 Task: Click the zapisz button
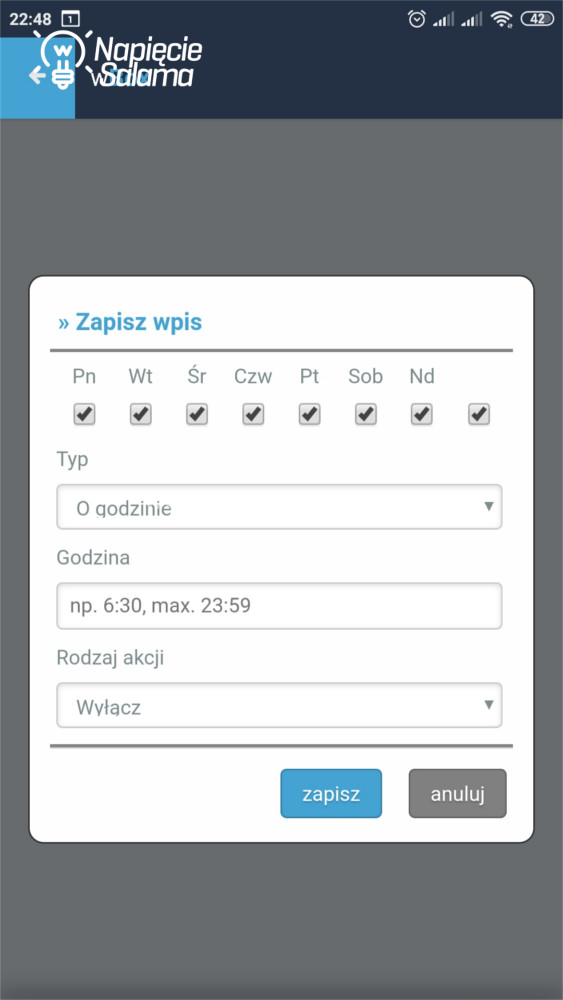tap(331, 793)
